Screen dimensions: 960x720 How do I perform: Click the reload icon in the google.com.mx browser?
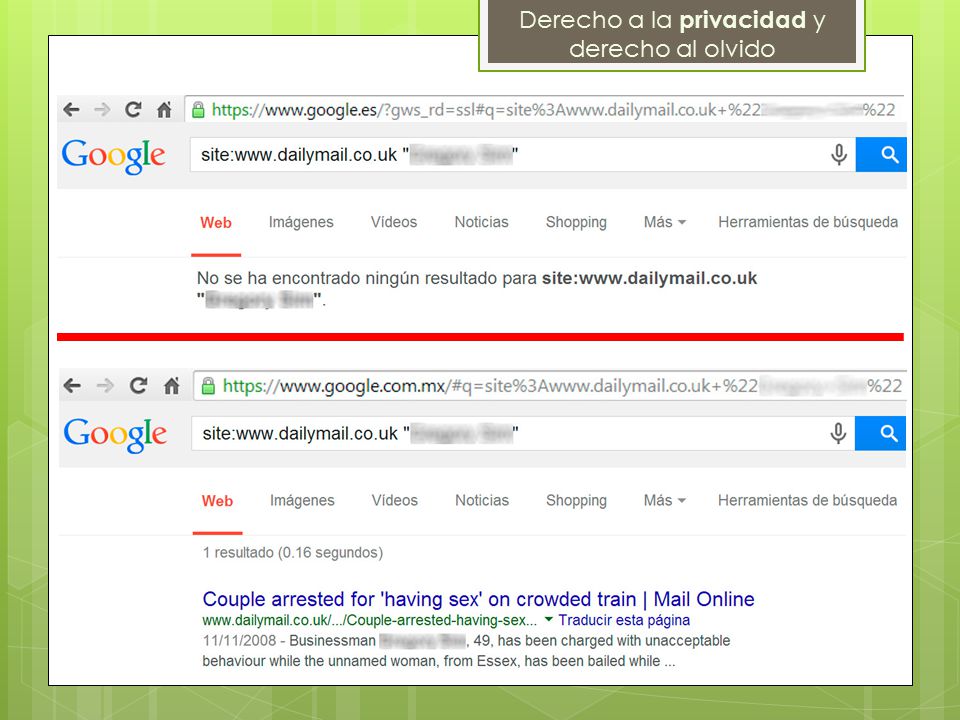(138, 386)
